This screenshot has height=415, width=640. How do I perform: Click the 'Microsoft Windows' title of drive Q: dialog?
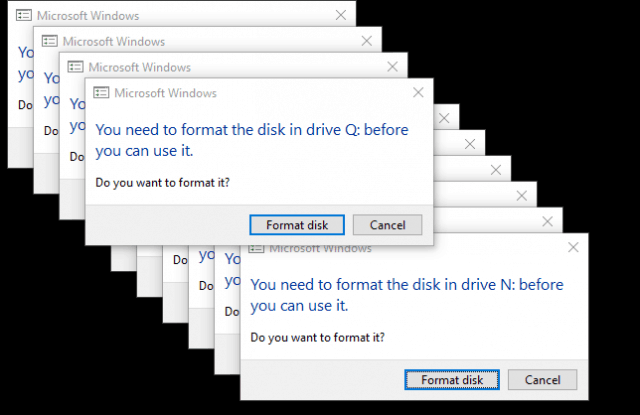(x=165, y=93)
